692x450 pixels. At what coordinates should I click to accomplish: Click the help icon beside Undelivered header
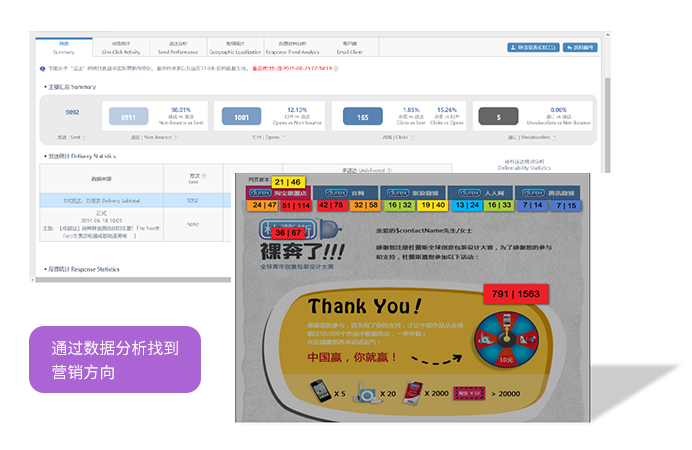pyautogui.click(x=389, y=170)
